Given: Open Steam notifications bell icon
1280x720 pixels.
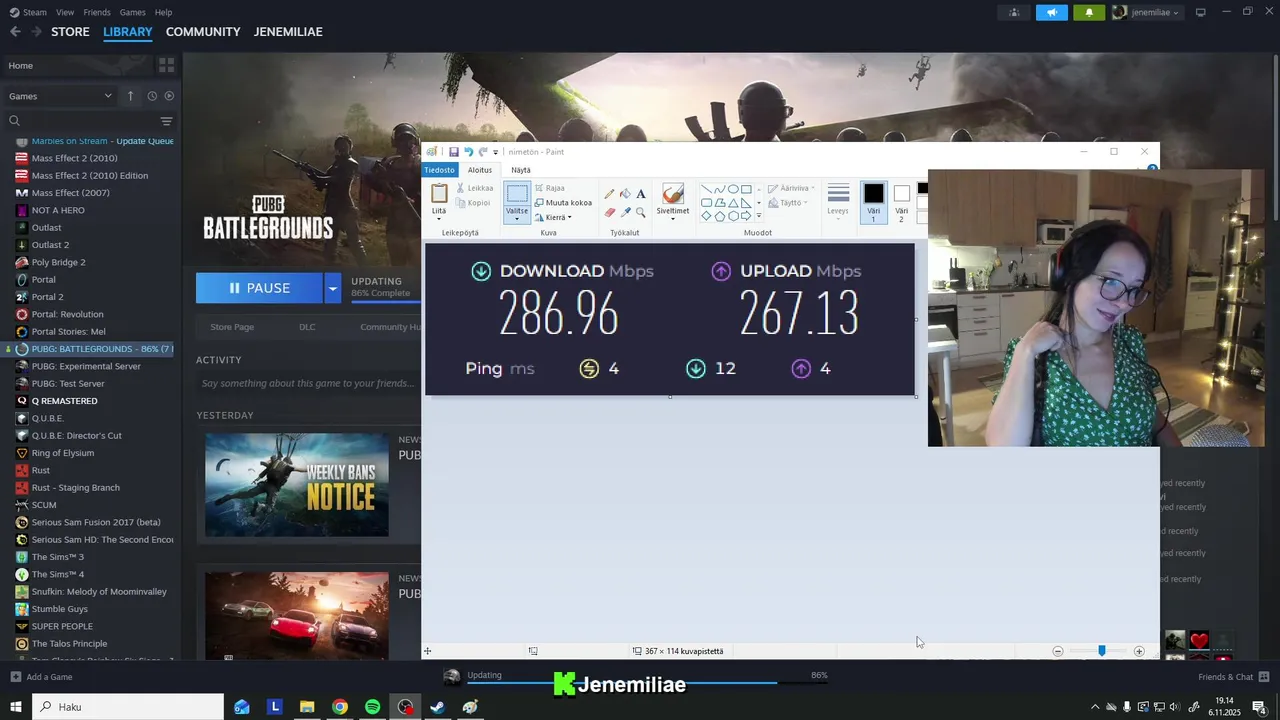Looking at the screenshot, I should point(1089,12).
